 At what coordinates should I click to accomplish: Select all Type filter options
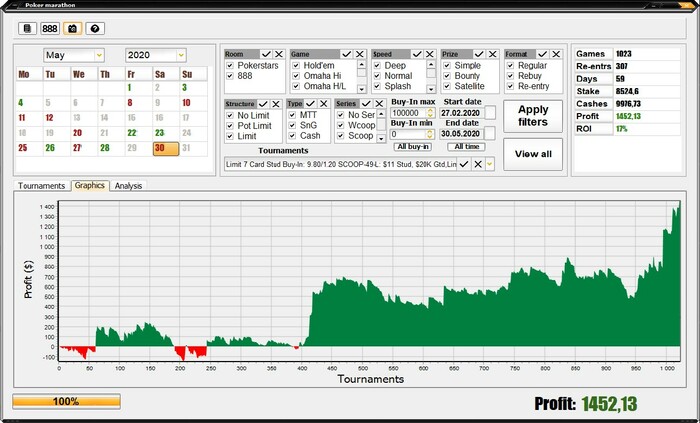tap(311, 104)
